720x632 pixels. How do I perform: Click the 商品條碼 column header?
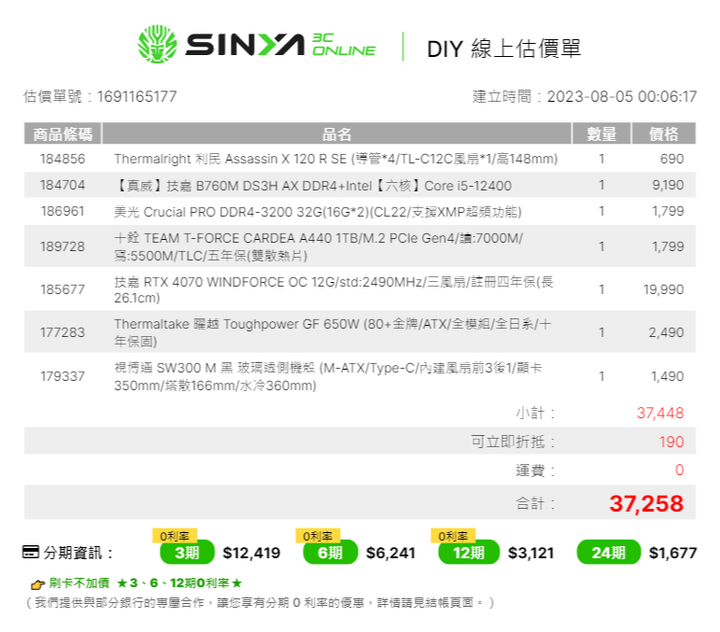tap(62, 134)
